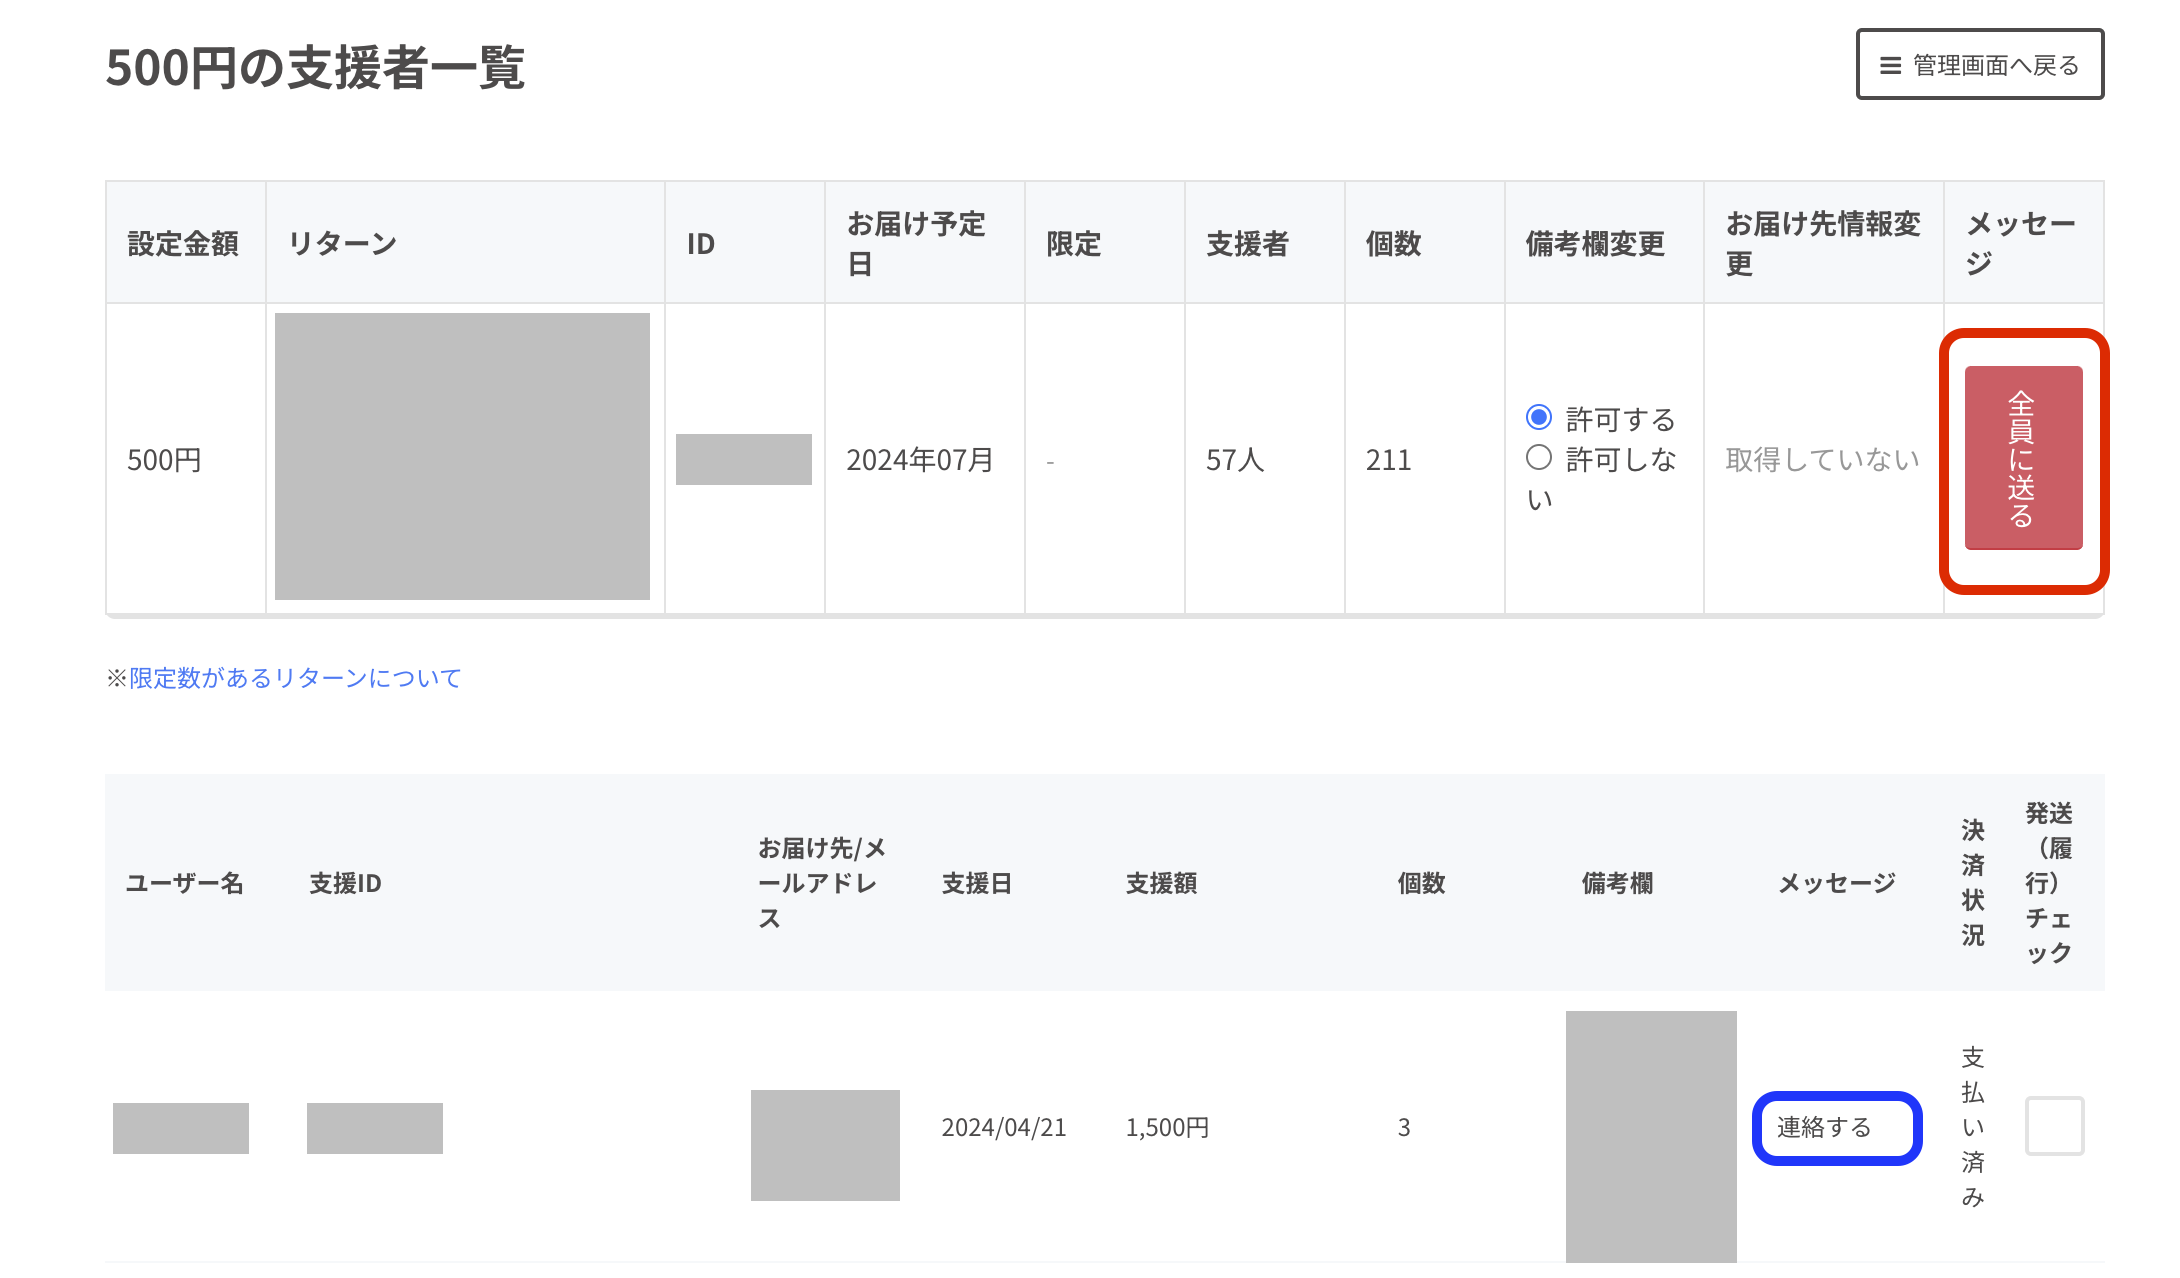
Task: Select the 許可しない radio button
Action: pyautogui.click(x=1539, y=458)
